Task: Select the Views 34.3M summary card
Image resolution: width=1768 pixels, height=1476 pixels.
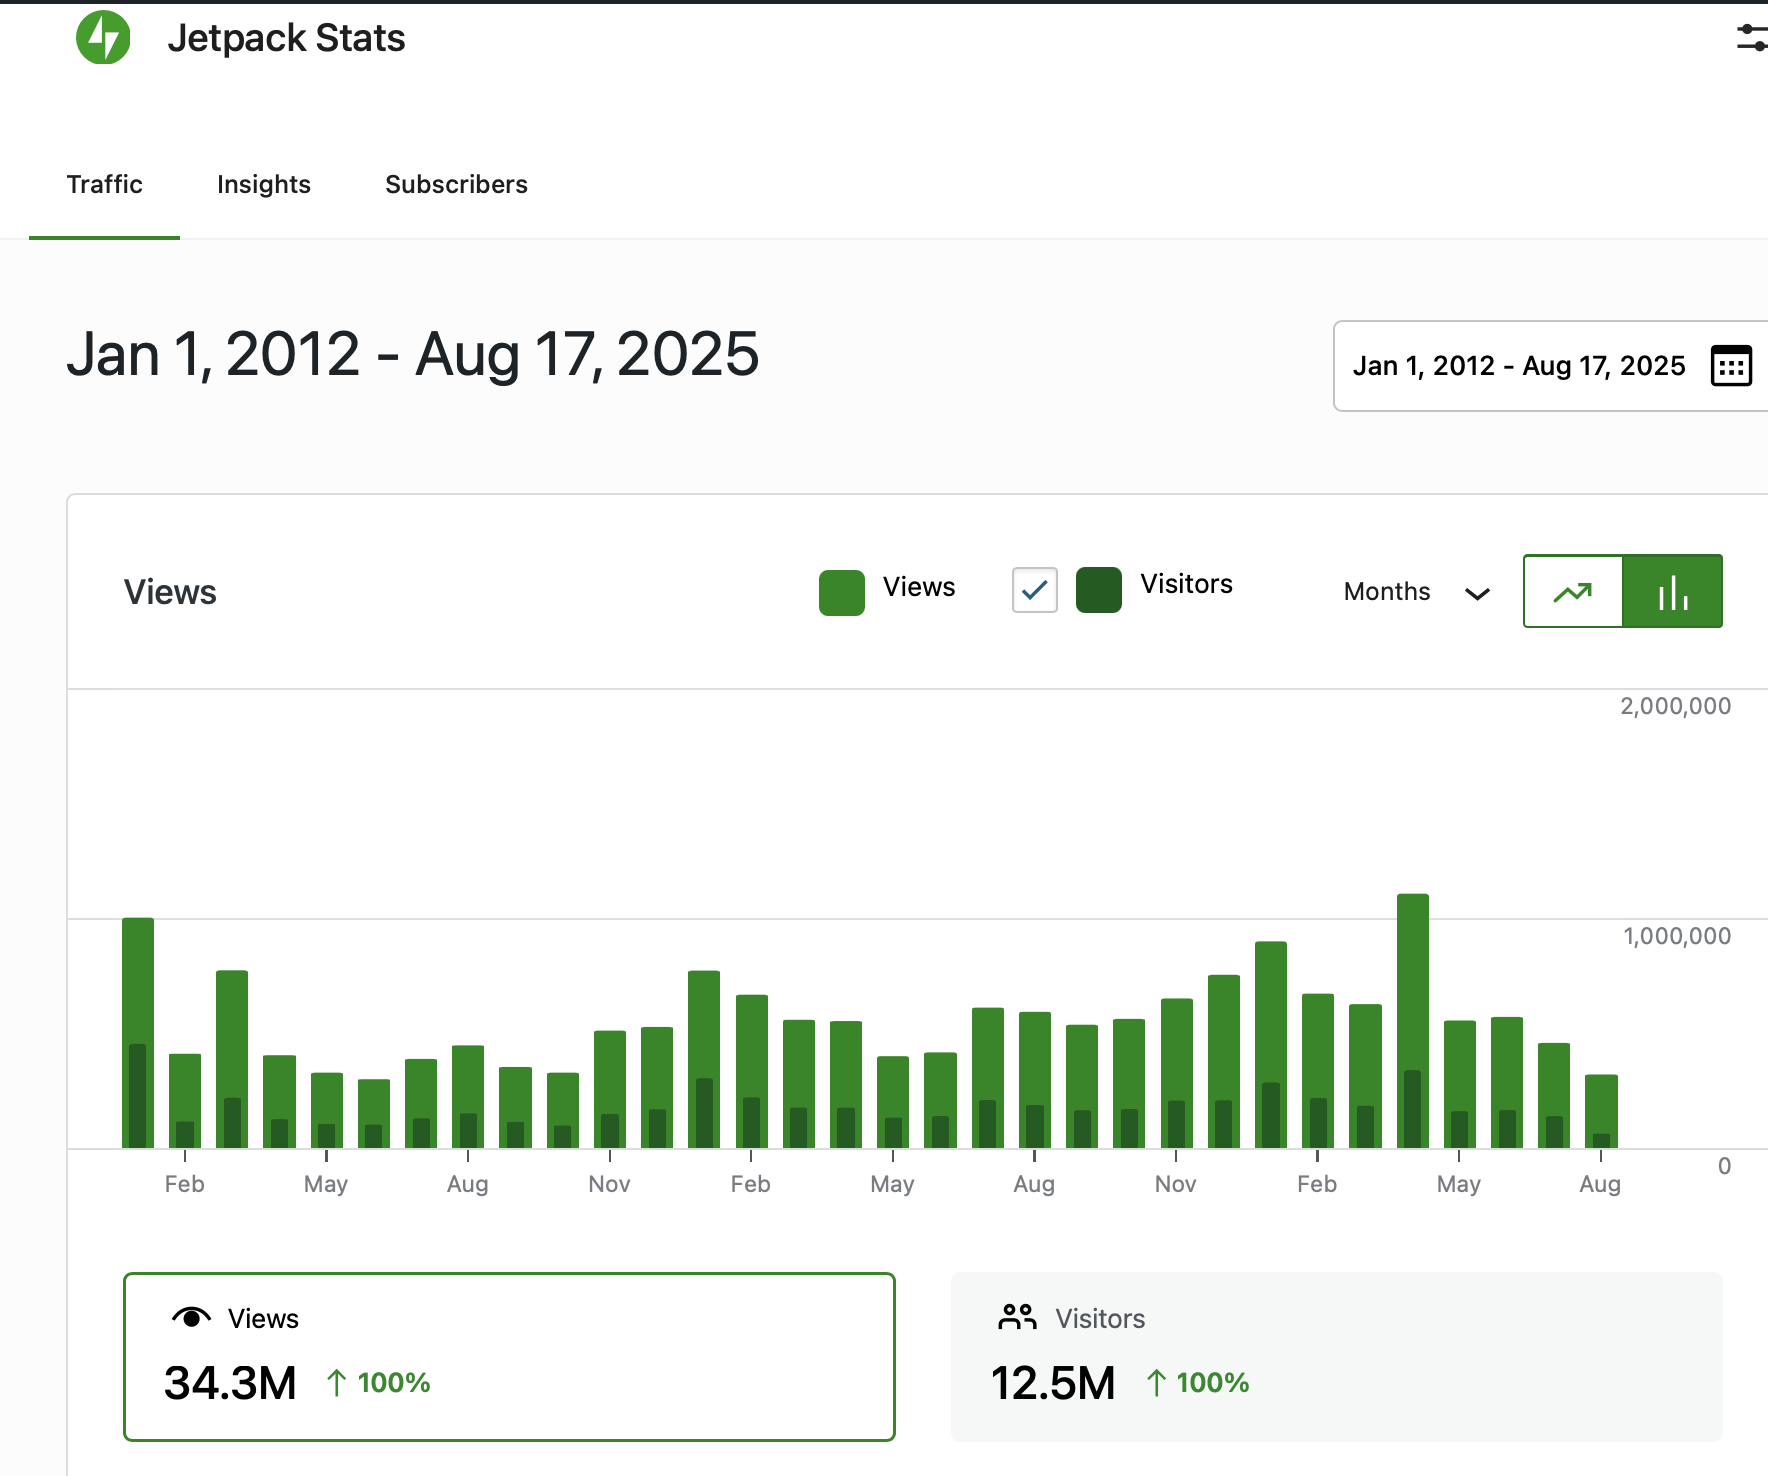Action: [509, 1357]
